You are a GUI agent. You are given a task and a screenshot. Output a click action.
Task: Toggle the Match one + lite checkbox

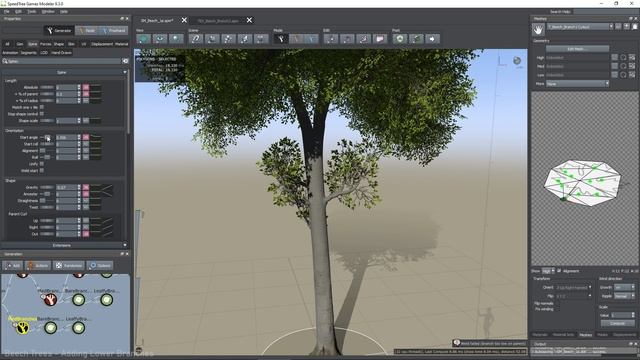click(42, 107)
